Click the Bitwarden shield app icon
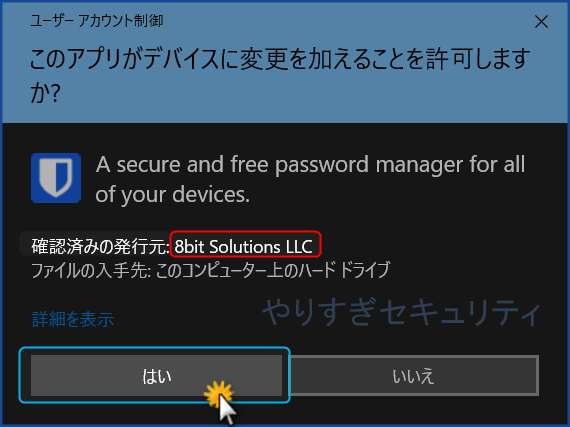Viewport: 570px width, 427px height. (x=56, y=178)
